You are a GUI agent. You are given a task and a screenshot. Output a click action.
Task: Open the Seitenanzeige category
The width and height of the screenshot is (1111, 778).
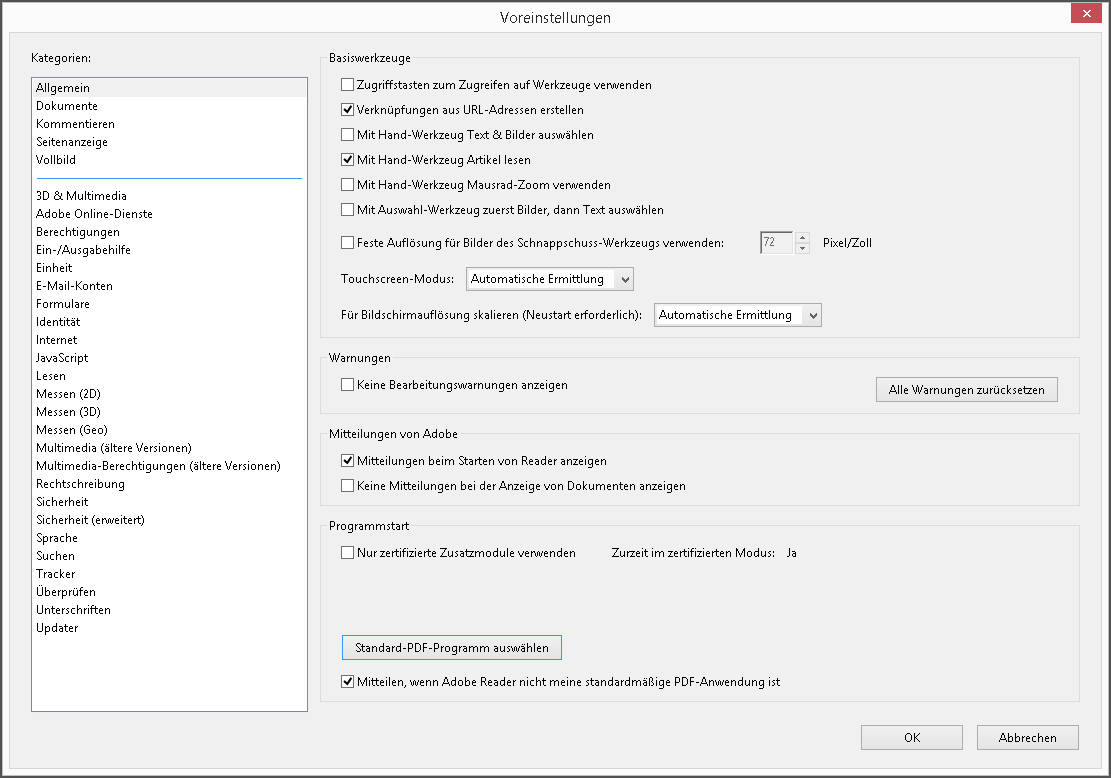(72, 142)
